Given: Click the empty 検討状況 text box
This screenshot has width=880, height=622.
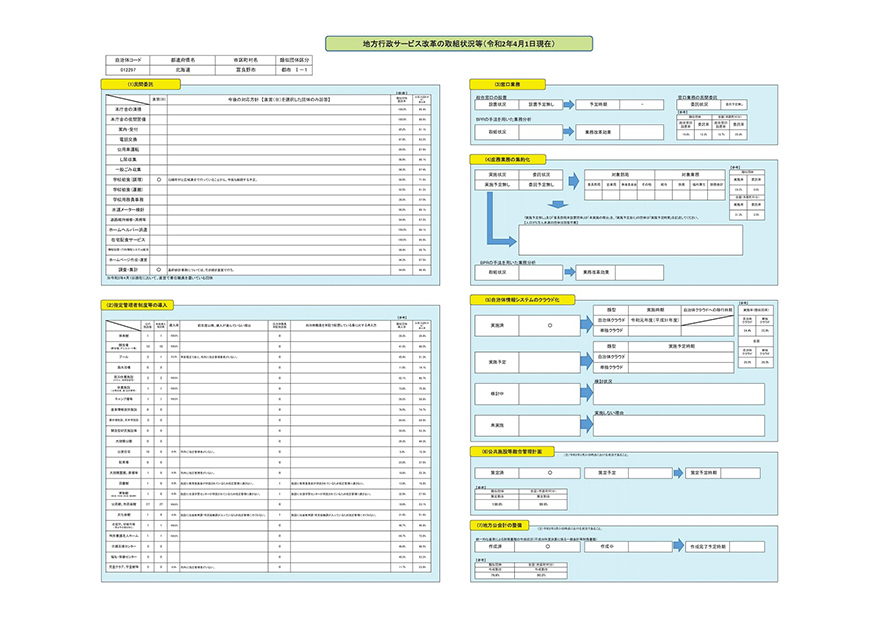Looking at the screenshot, I should pyautogui.click(x=679, y=394).
